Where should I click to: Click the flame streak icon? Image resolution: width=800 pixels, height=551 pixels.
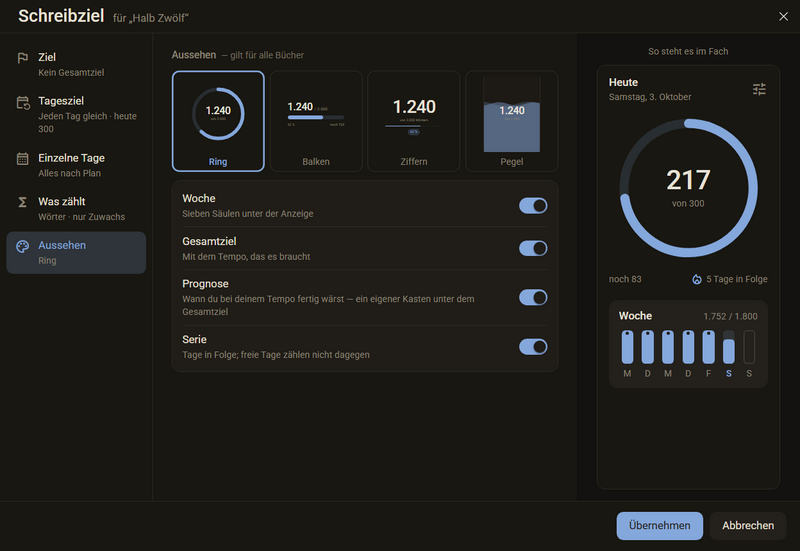point(696,279)
